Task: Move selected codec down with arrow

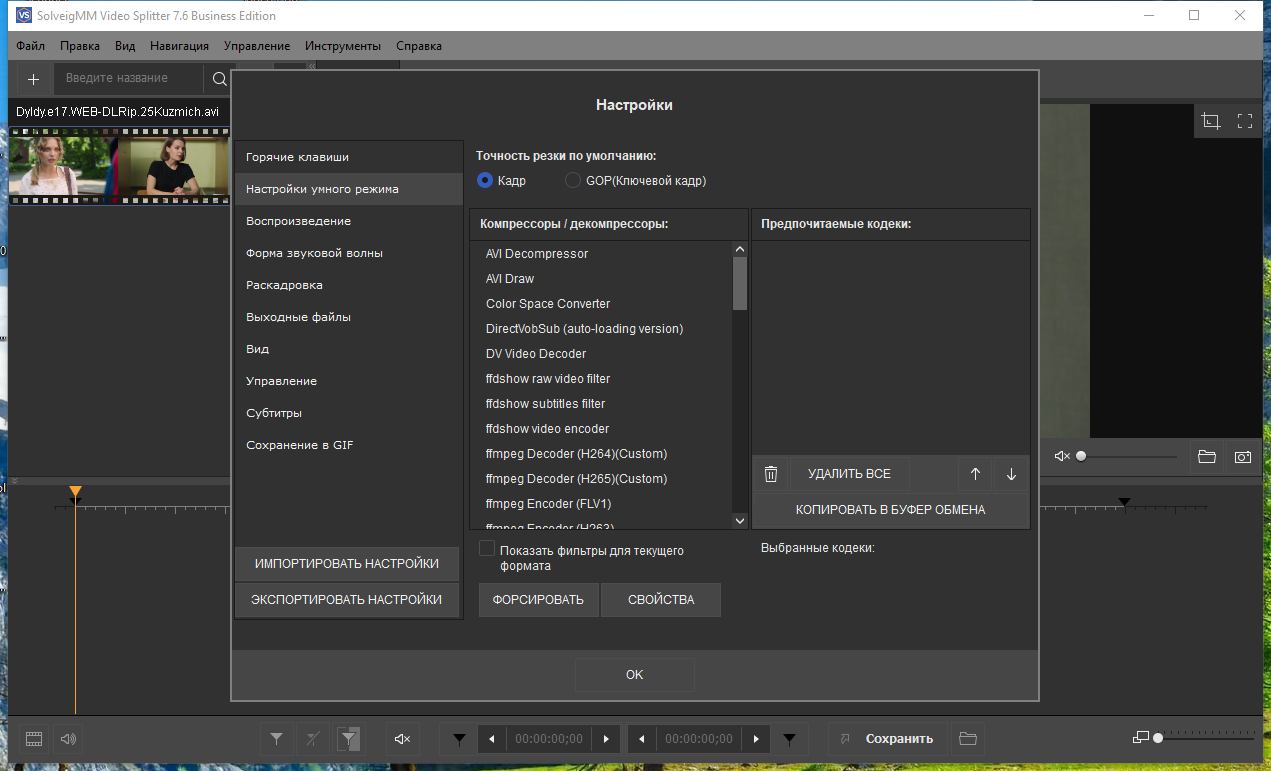Action: tap(1011, 474)
